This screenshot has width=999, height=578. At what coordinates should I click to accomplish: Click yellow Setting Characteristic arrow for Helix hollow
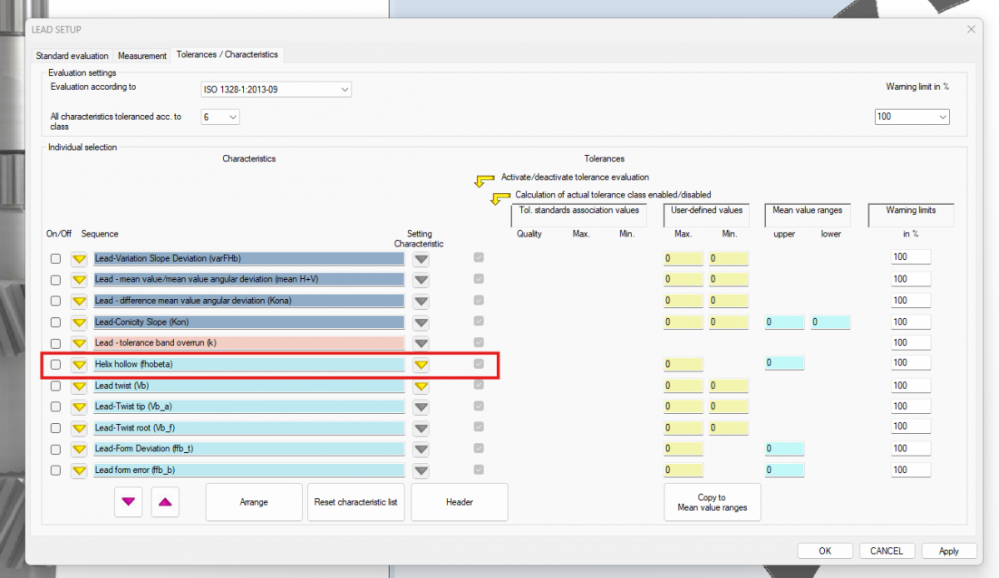tap(421, 365)
